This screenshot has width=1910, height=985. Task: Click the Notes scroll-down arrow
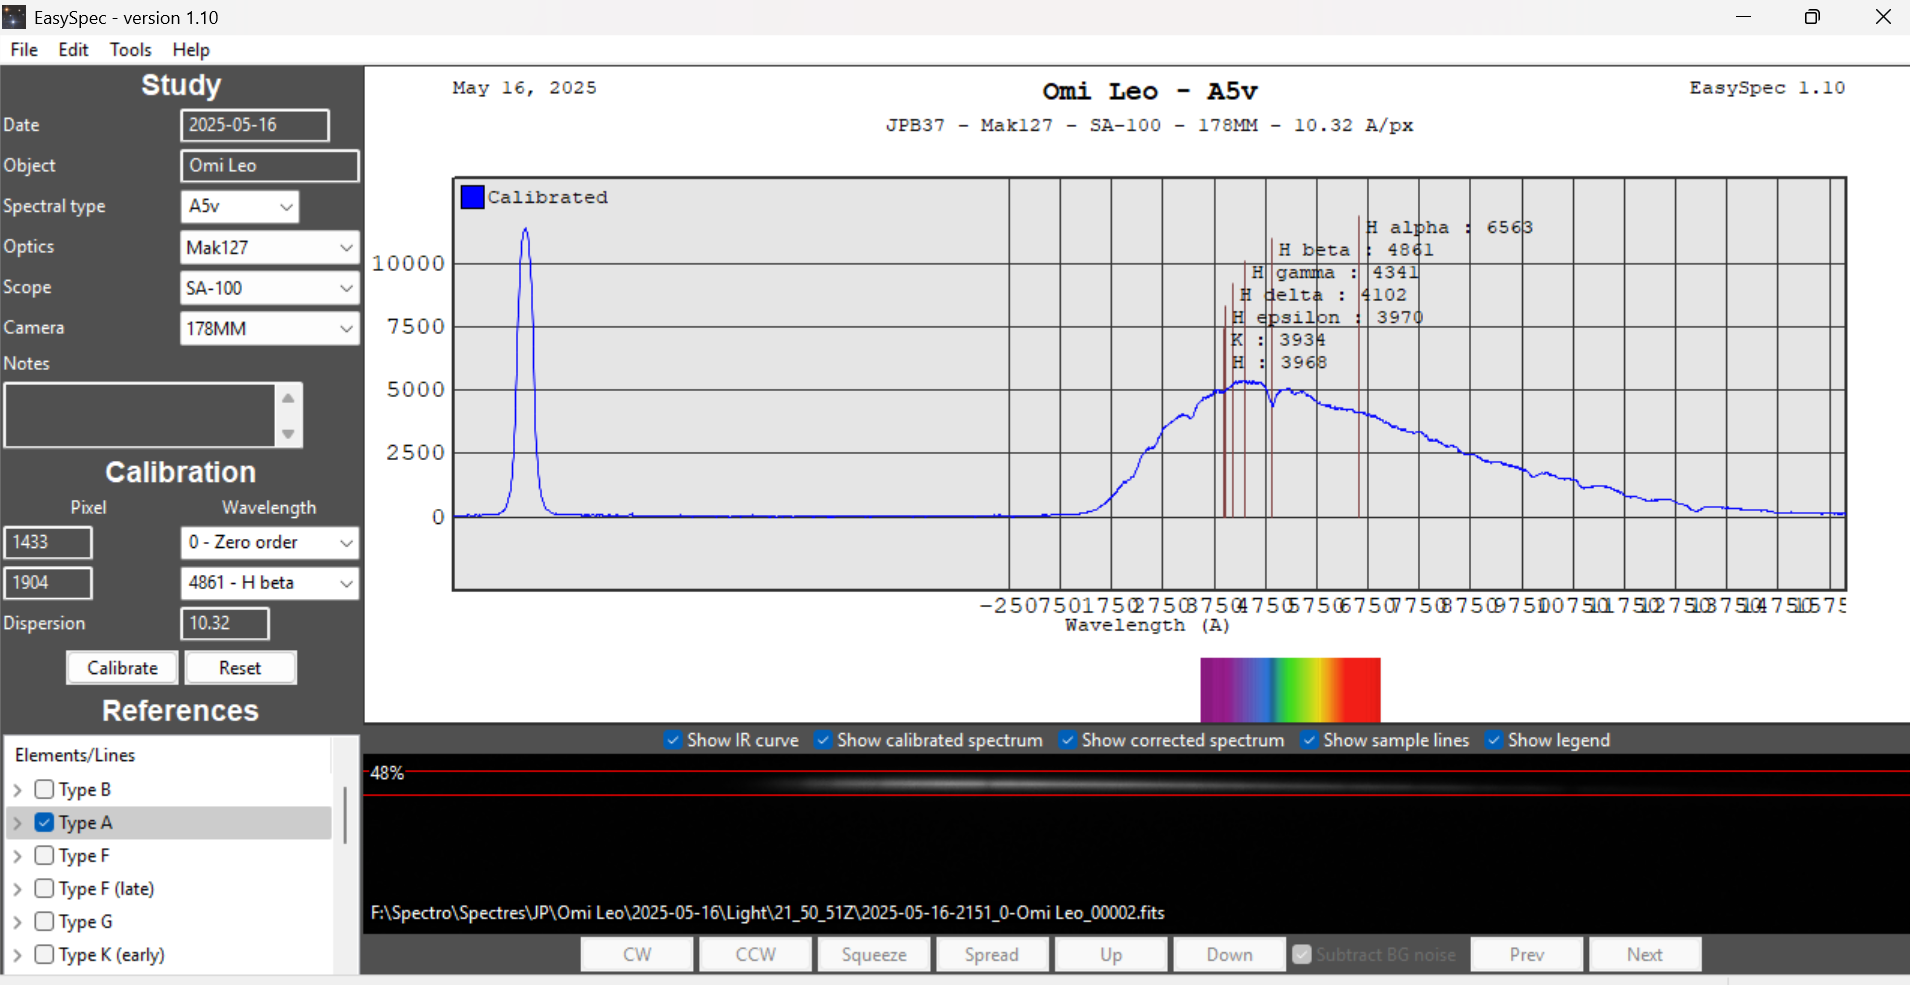coord(288,434)
